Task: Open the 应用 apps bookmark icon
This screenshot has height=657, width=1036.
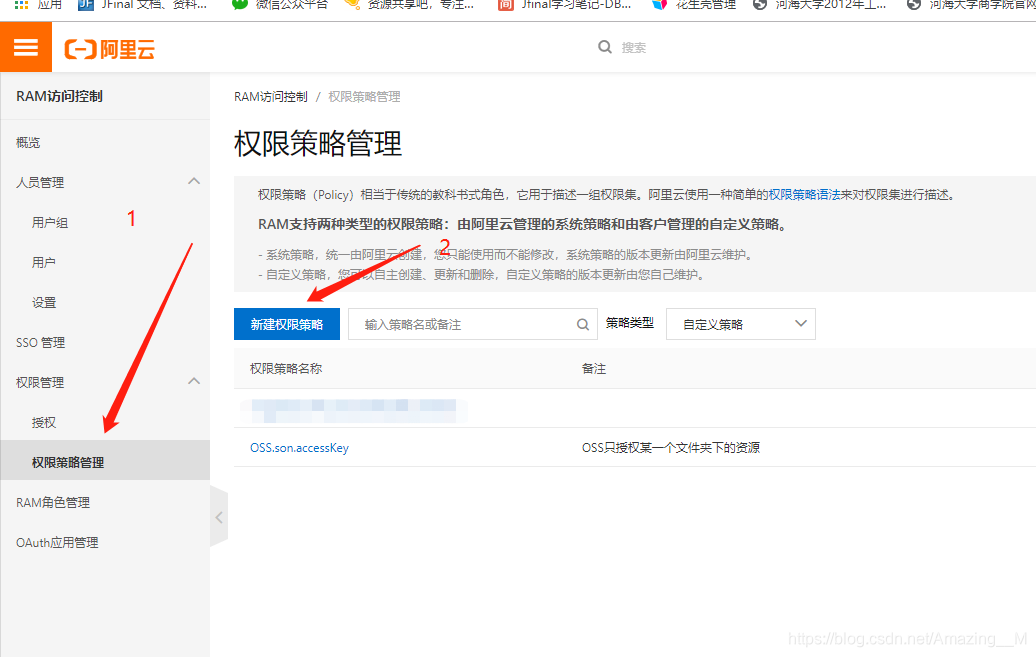Action: click(21, 5)
